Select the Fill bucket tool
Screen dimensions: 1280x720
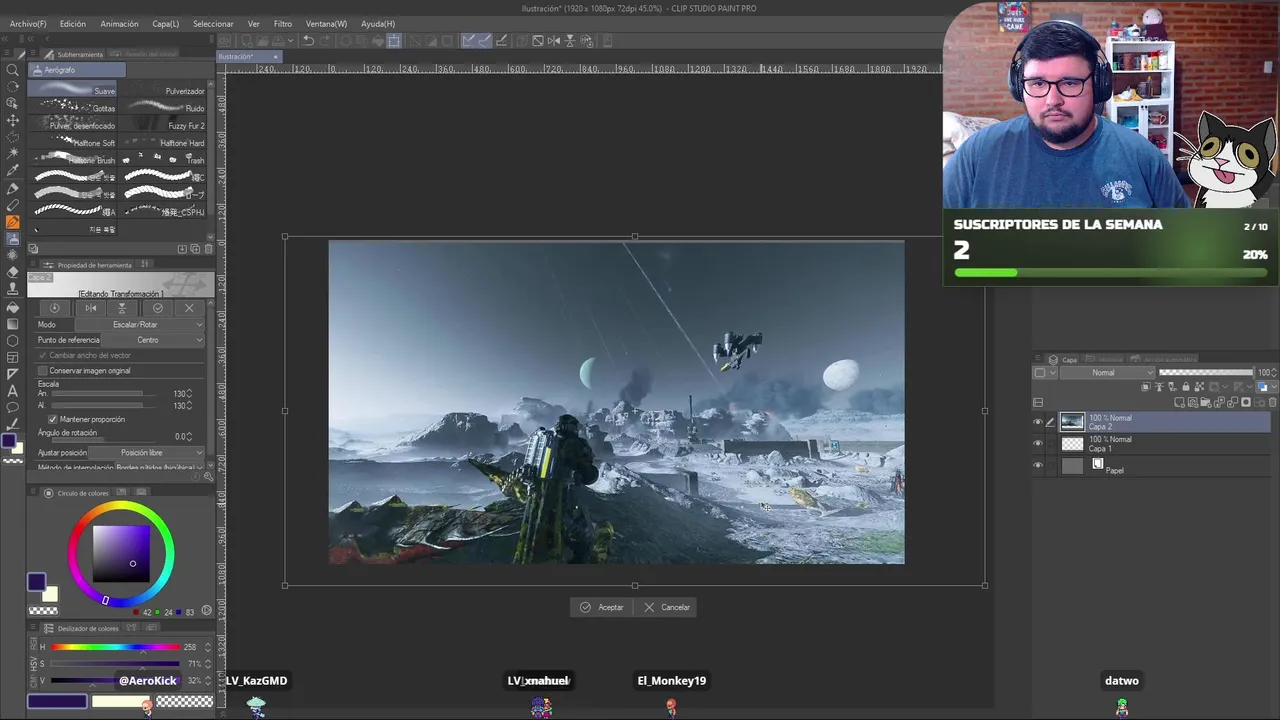point(13,307)
